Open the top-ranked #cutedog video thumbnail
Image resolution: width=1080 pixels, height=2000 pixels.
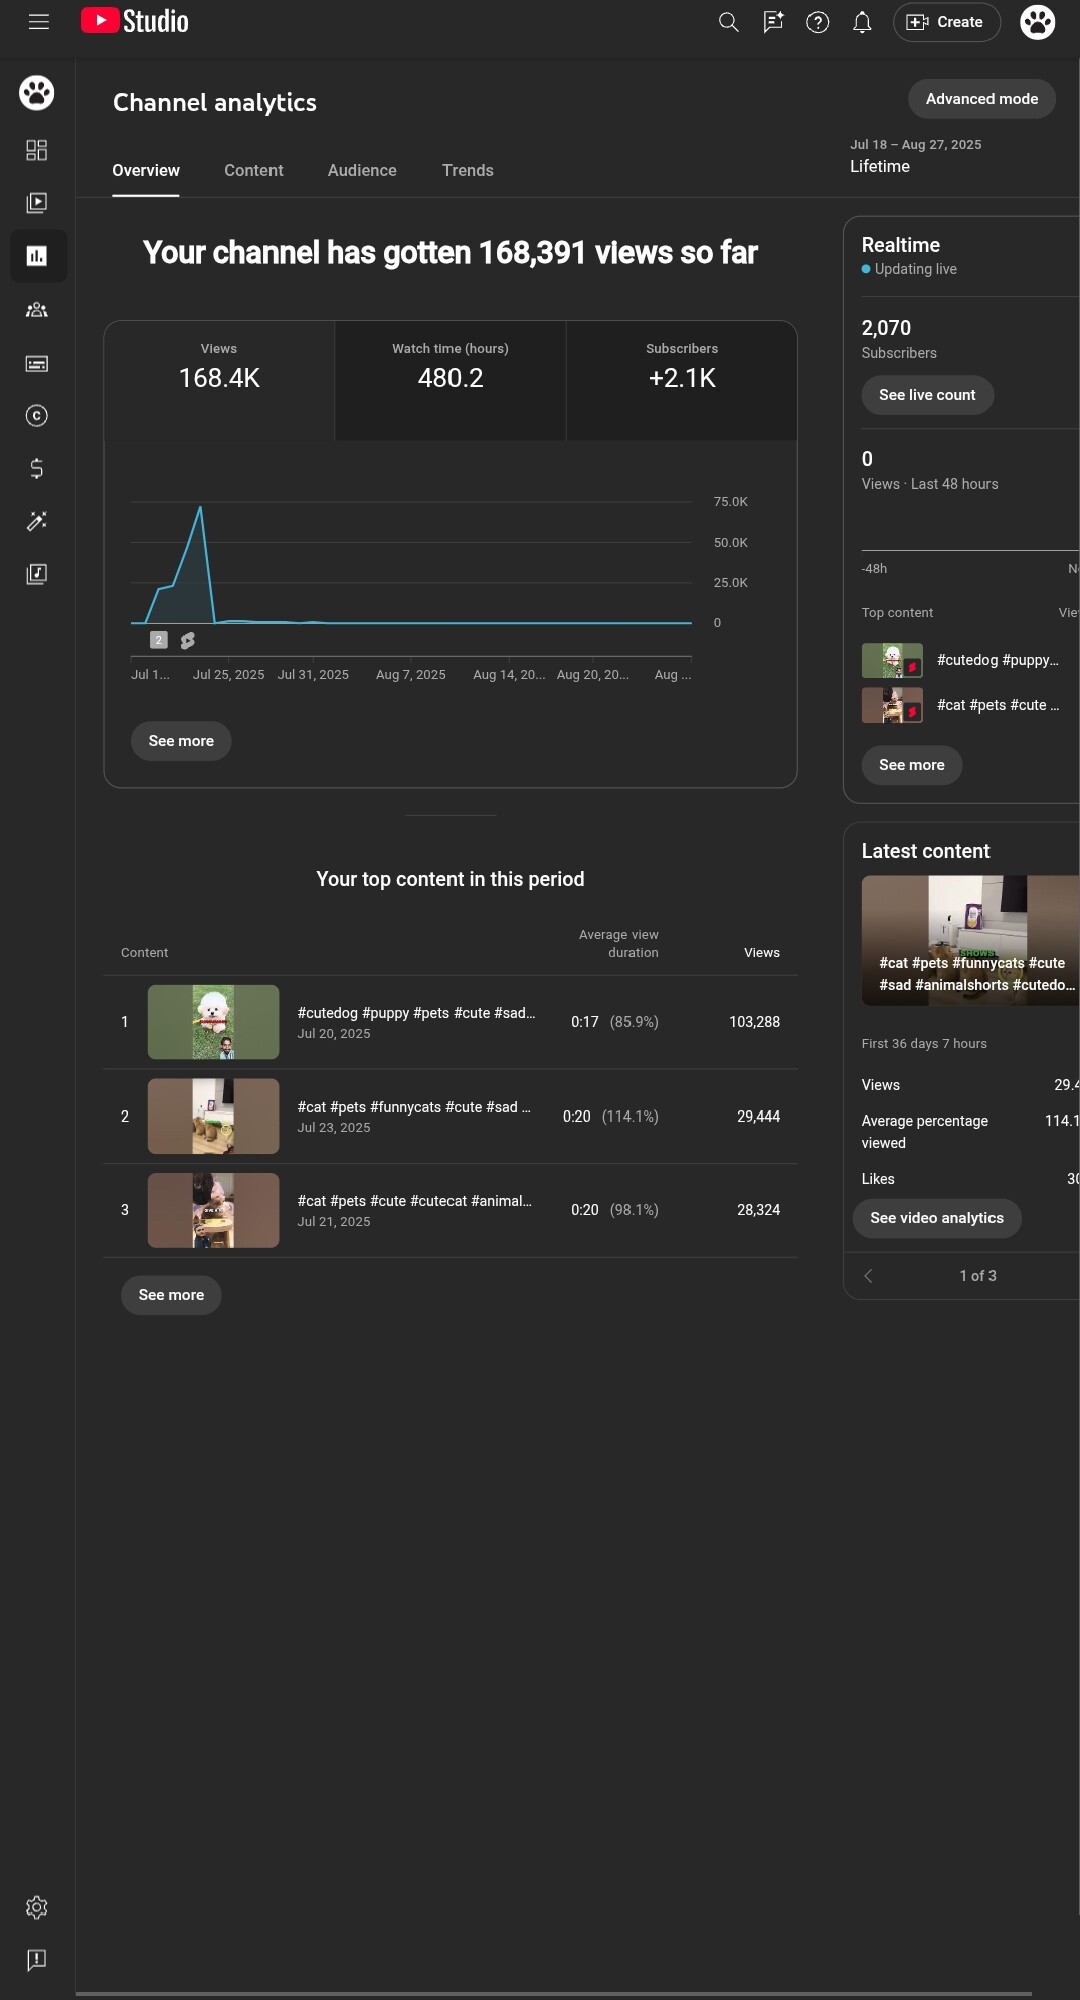coord(213,1022)
